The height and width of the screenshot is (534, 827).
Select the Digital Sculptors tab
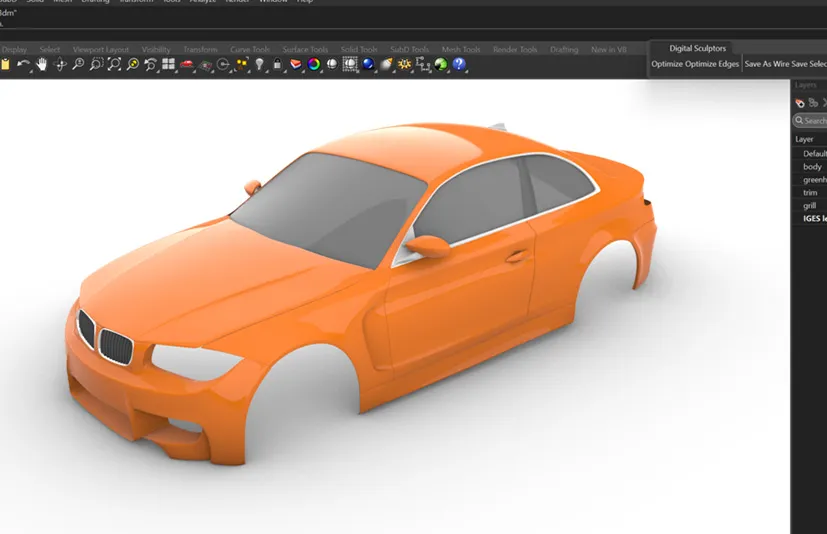click(x=698, y=48)
